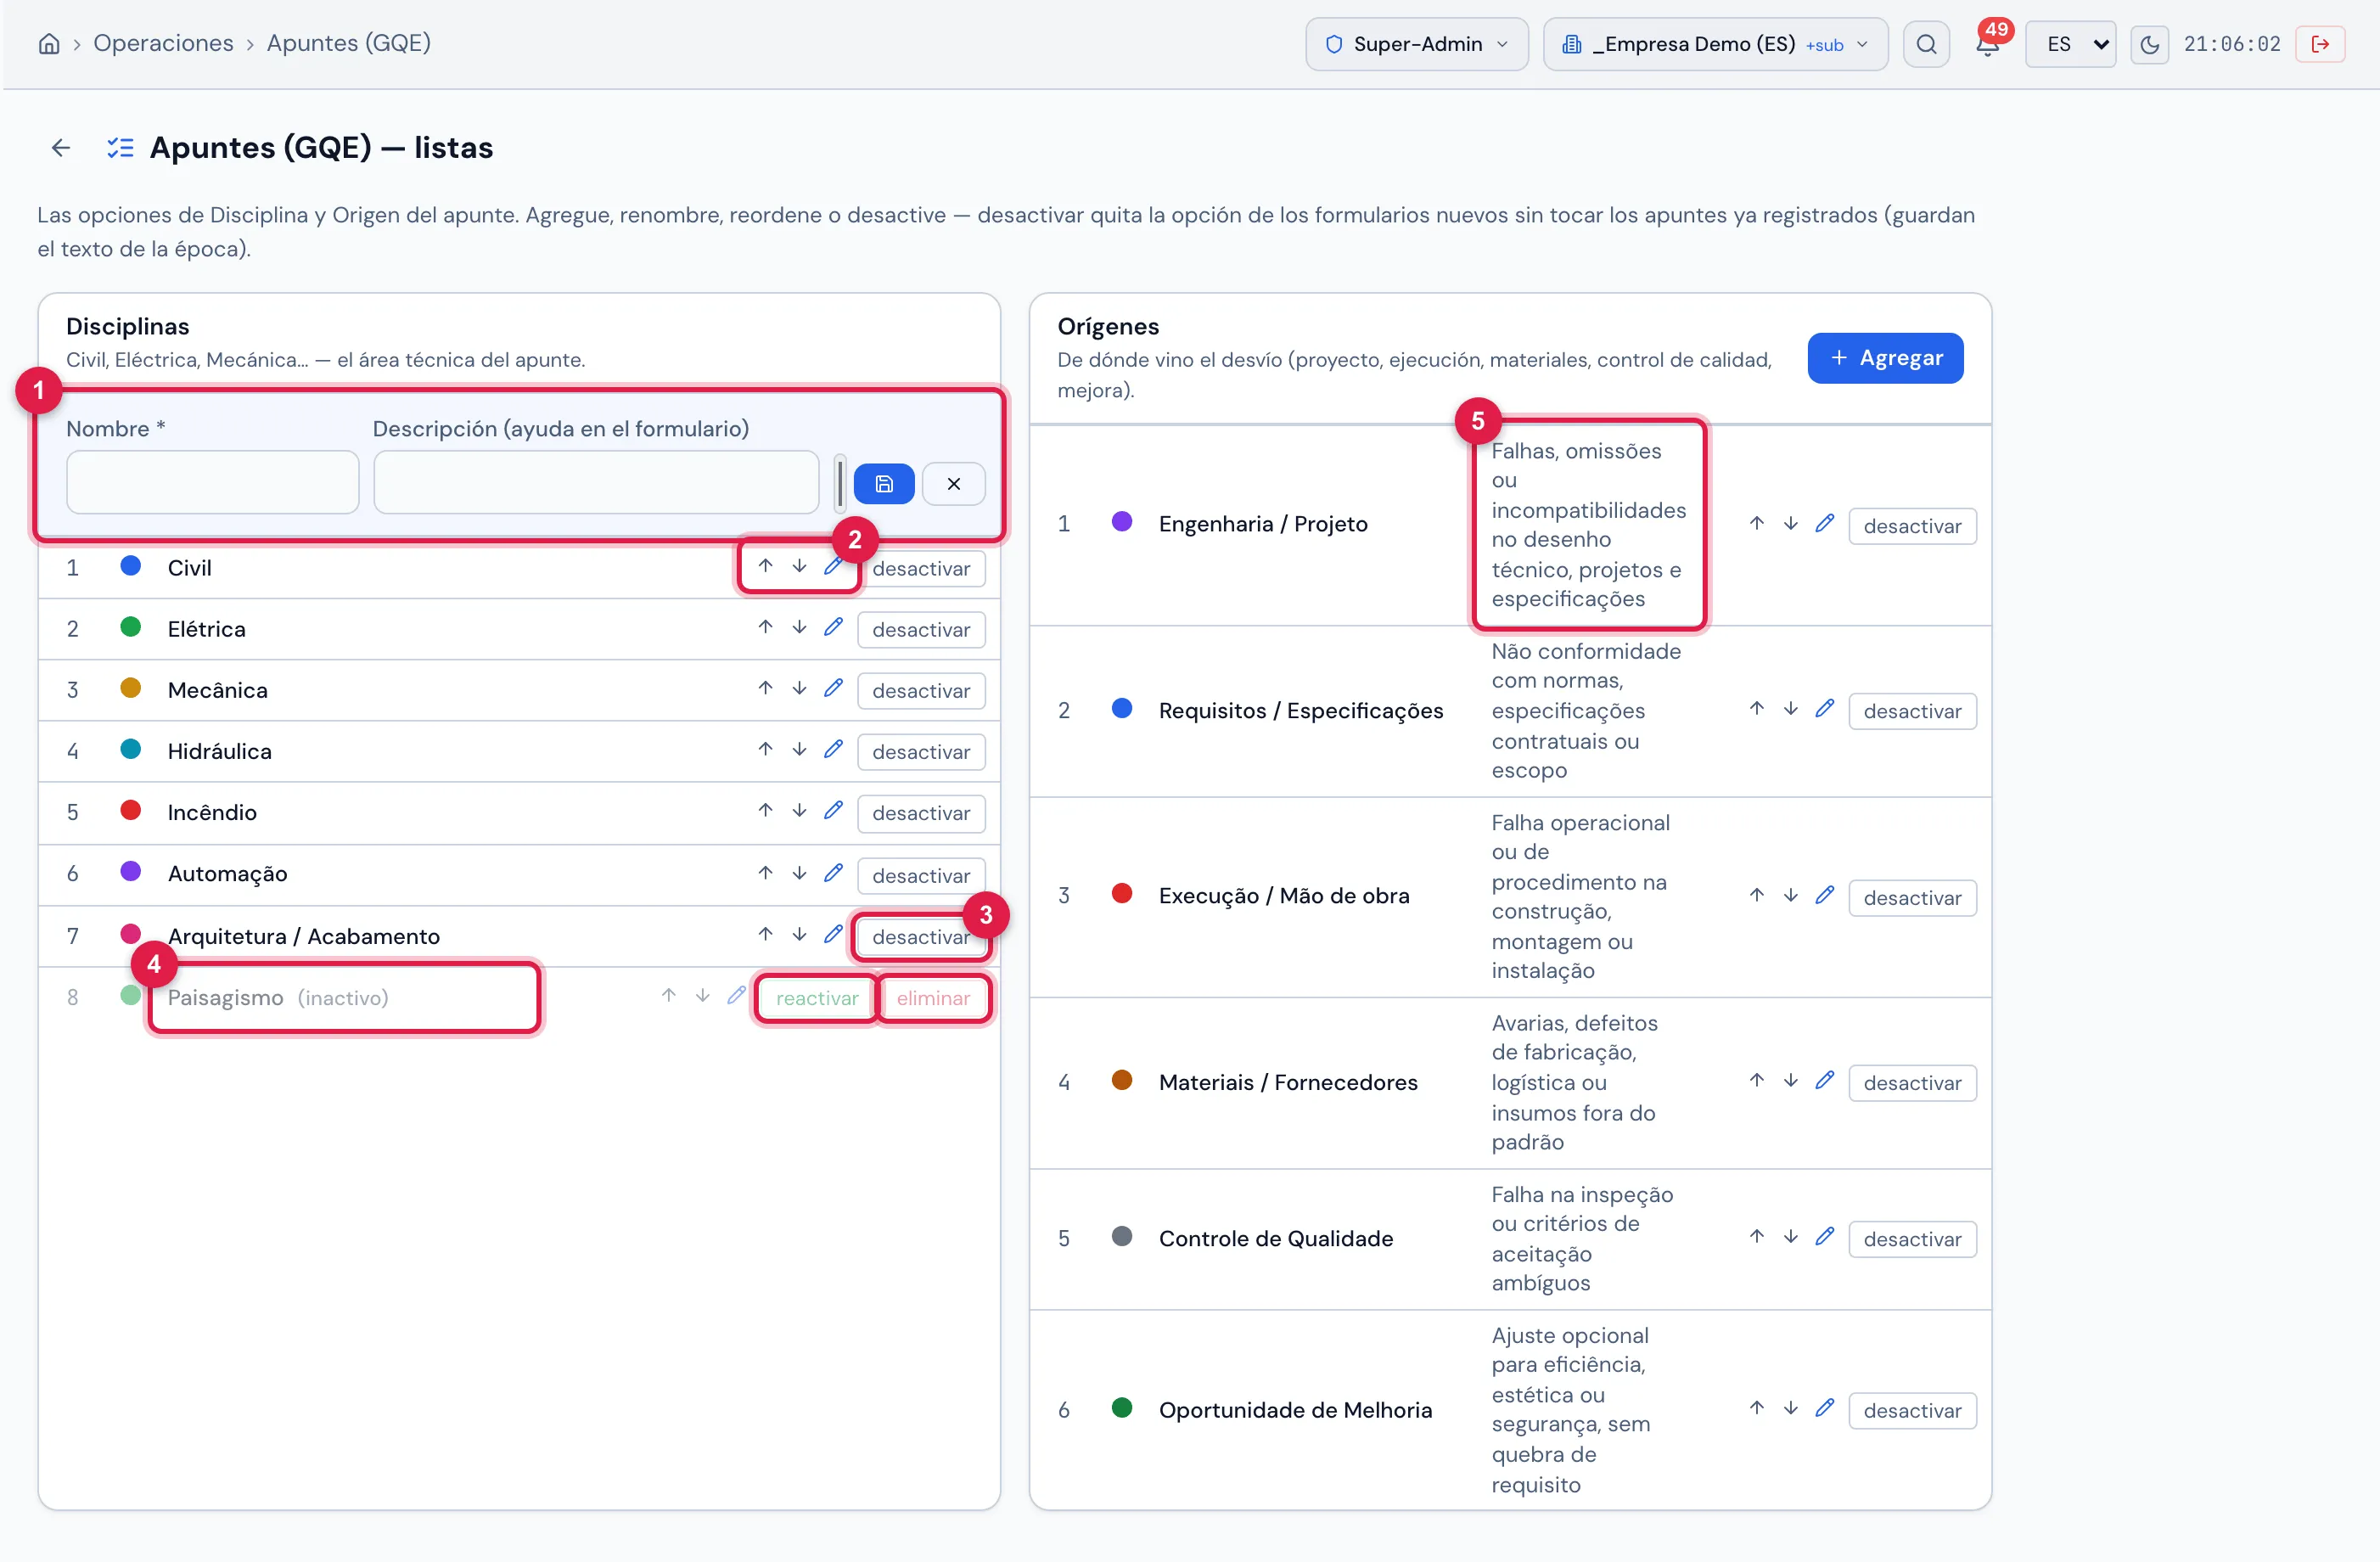This screenshot has width=2380, height=1562.
Task: Deactivate Oportunidade de Melhoria origin
Action: tap(1912, 1411)
